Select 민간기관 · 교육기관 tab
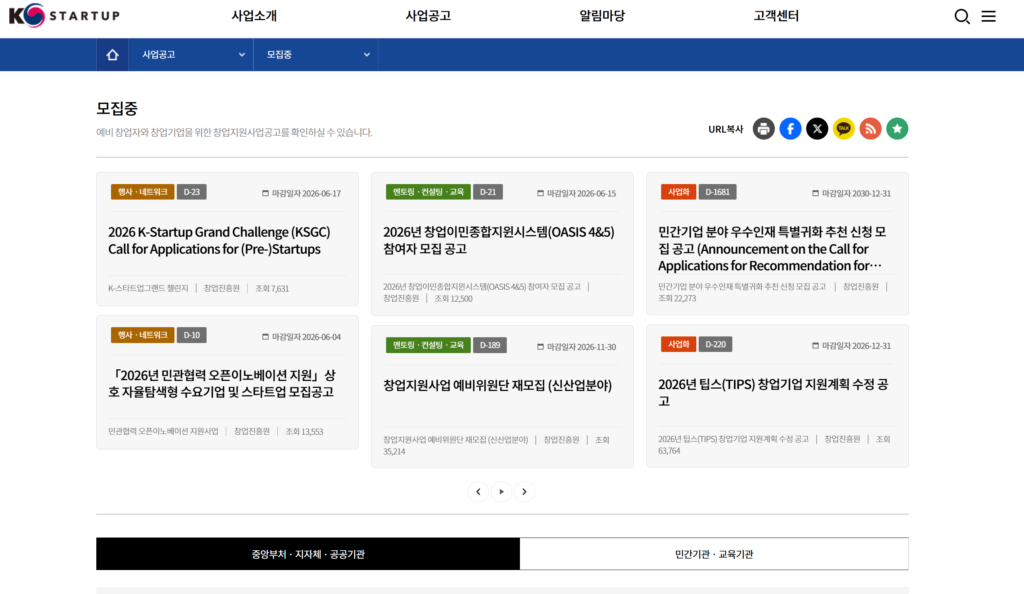The width and height of the screenshot is (1024, 594). coord(714,554)
